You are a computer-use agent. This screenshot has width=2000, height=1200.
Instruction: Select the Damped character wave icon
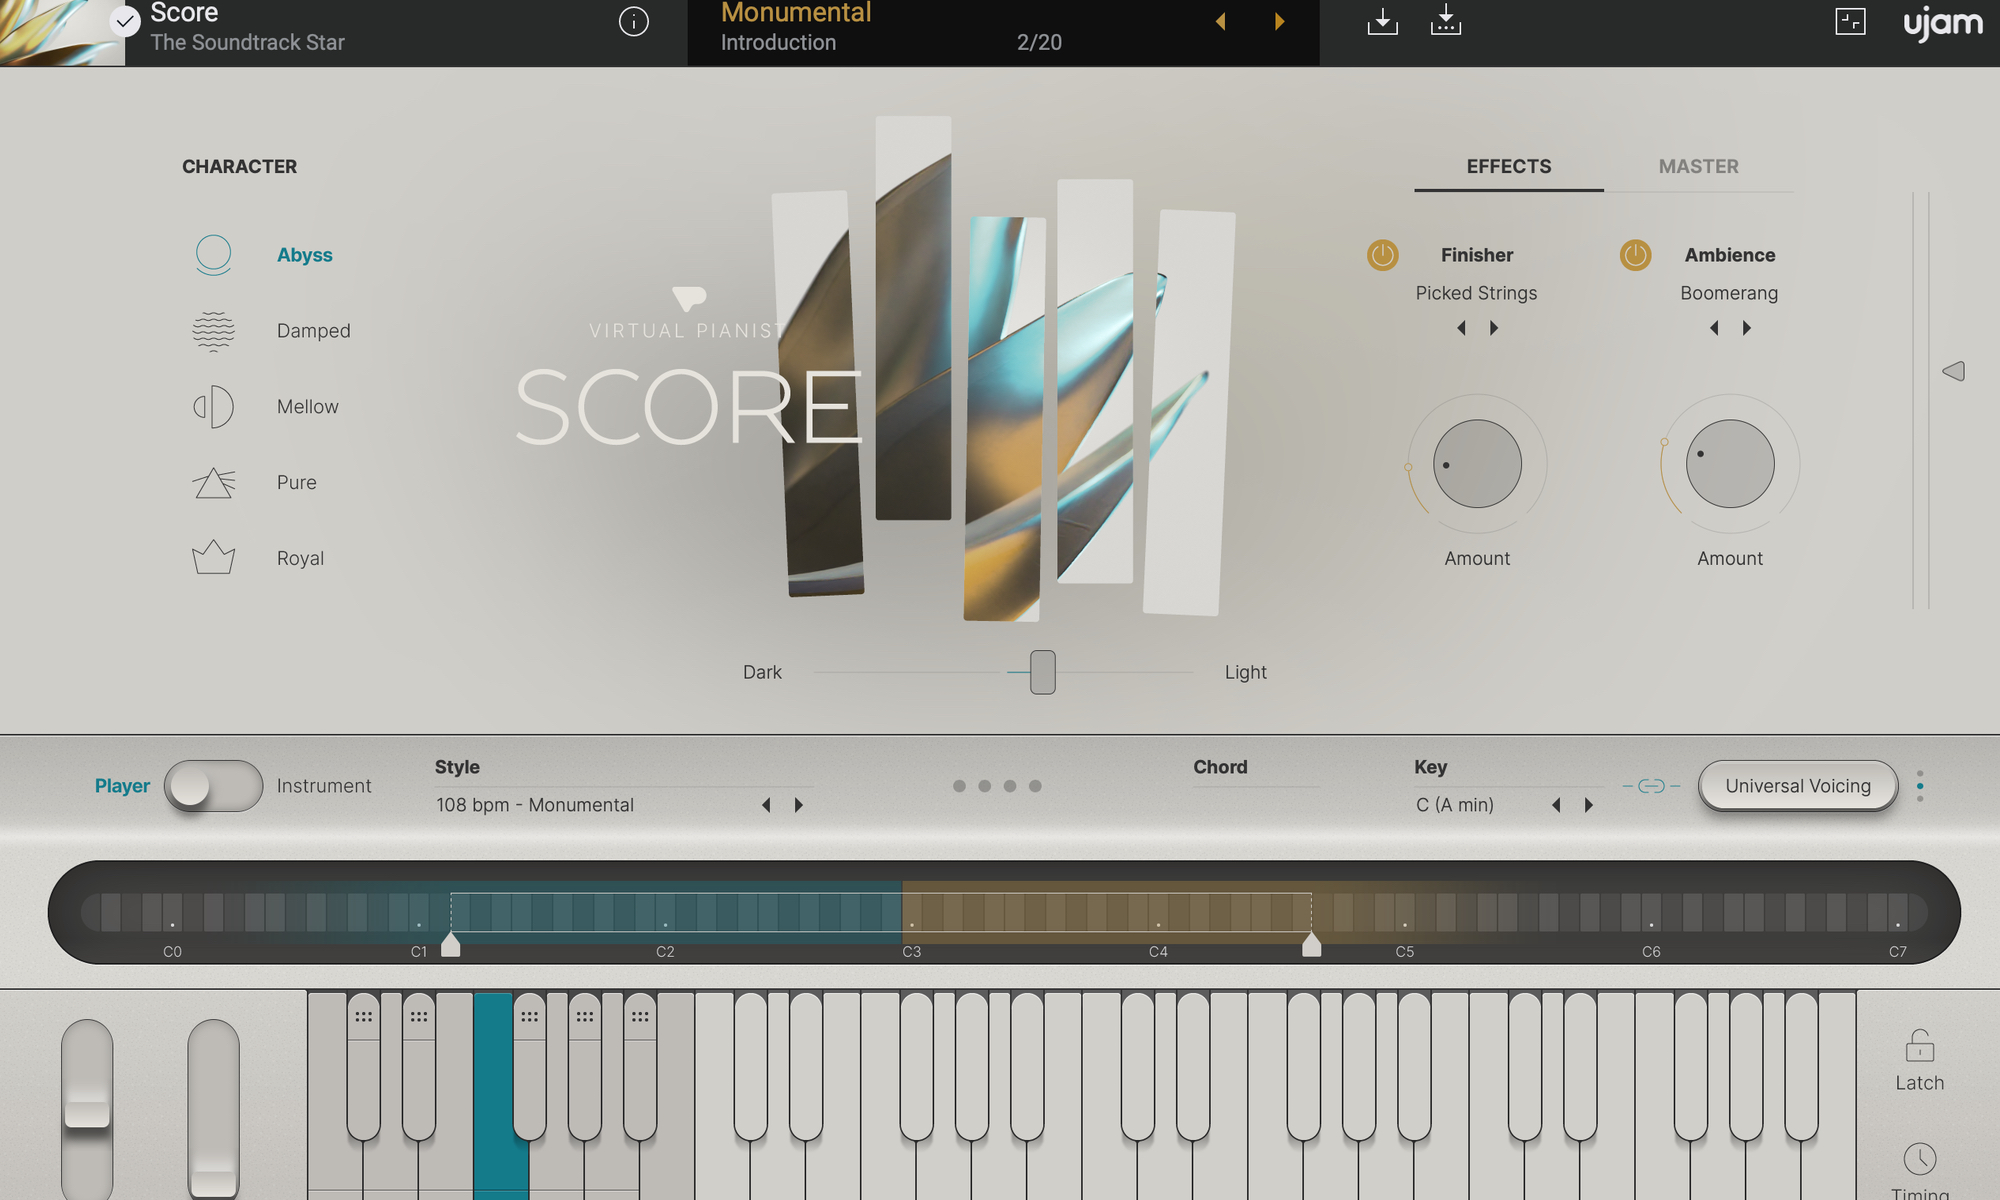click(213, 331)
